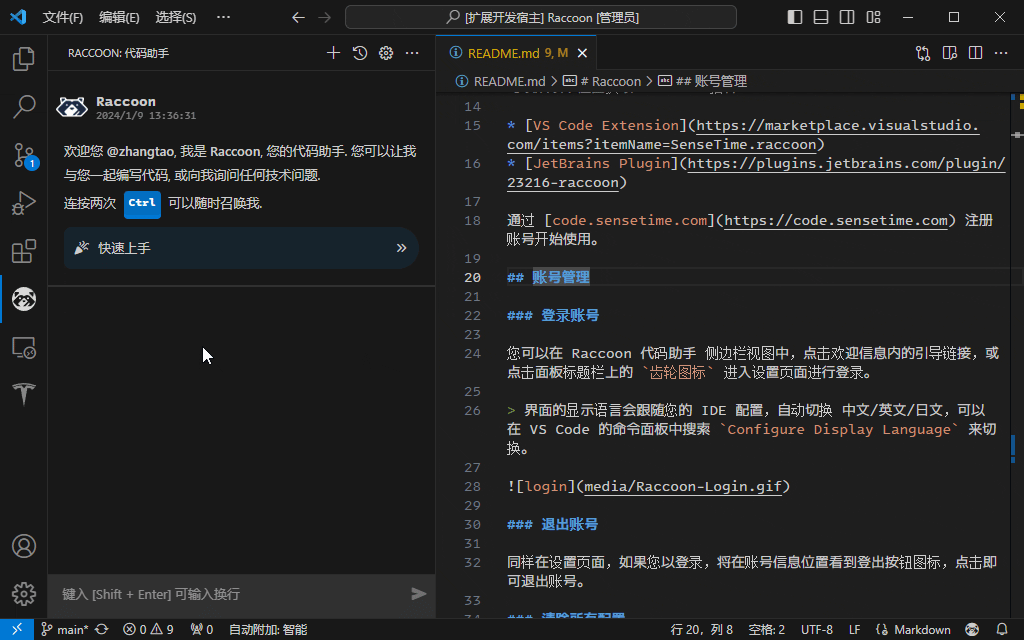The image size is (1024, 640).
Task: Open the Remote Explorer view
Action: (x=24, y=347)
